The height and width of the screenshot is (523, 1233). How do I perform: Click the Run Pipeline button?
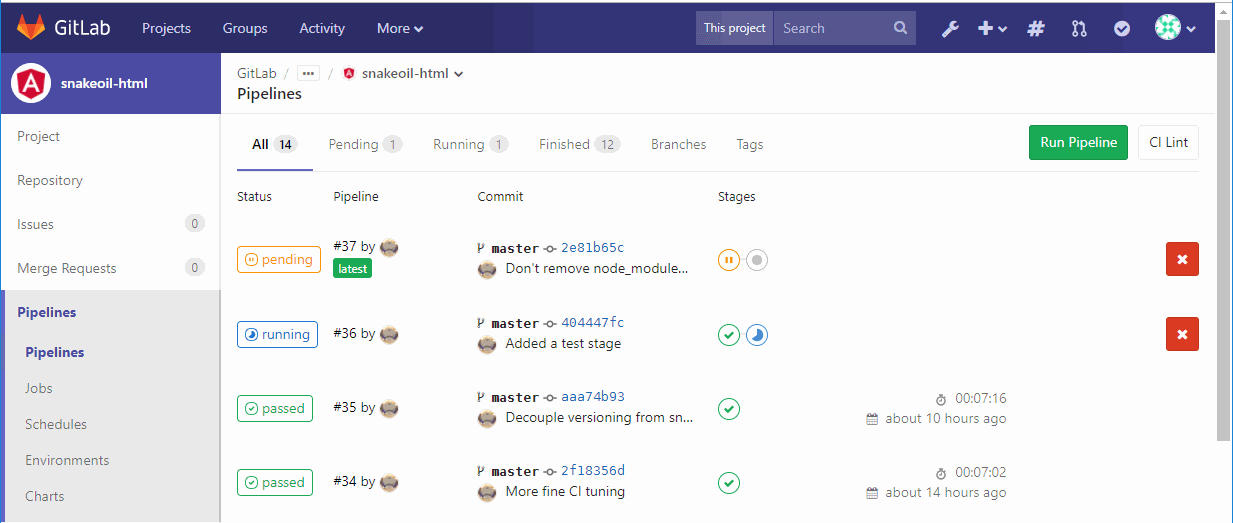(1078, 142)
